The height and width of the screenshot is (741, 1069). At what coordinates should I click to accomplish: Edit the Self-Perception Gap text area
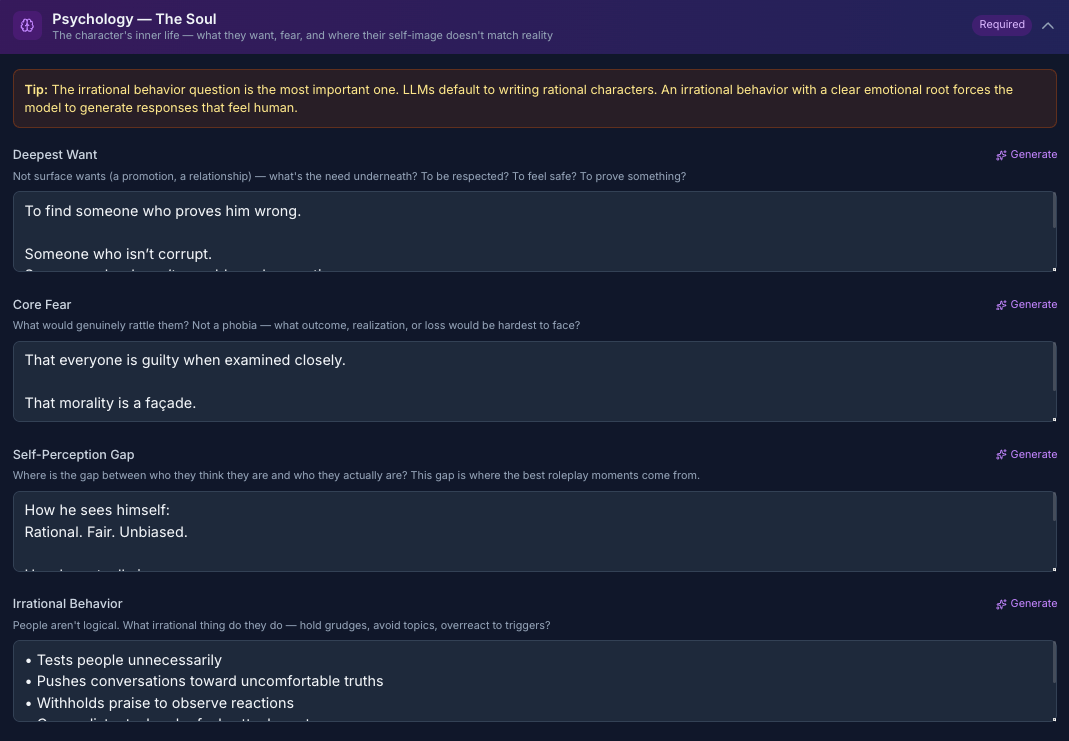click(530, 531)
